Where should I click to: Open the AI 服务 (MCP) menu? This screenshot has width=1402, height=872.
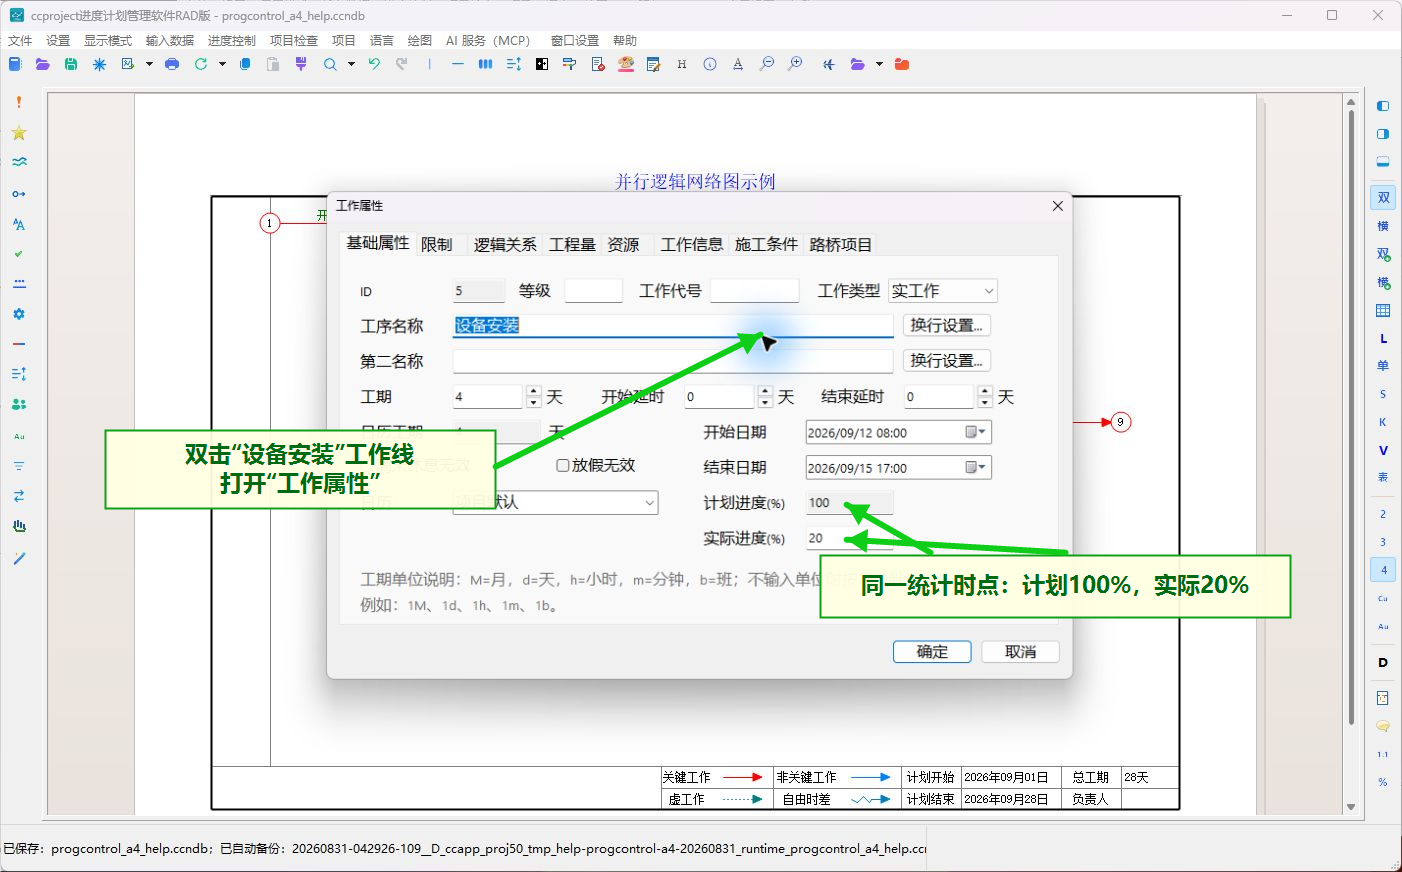click(x=488, y=40)
